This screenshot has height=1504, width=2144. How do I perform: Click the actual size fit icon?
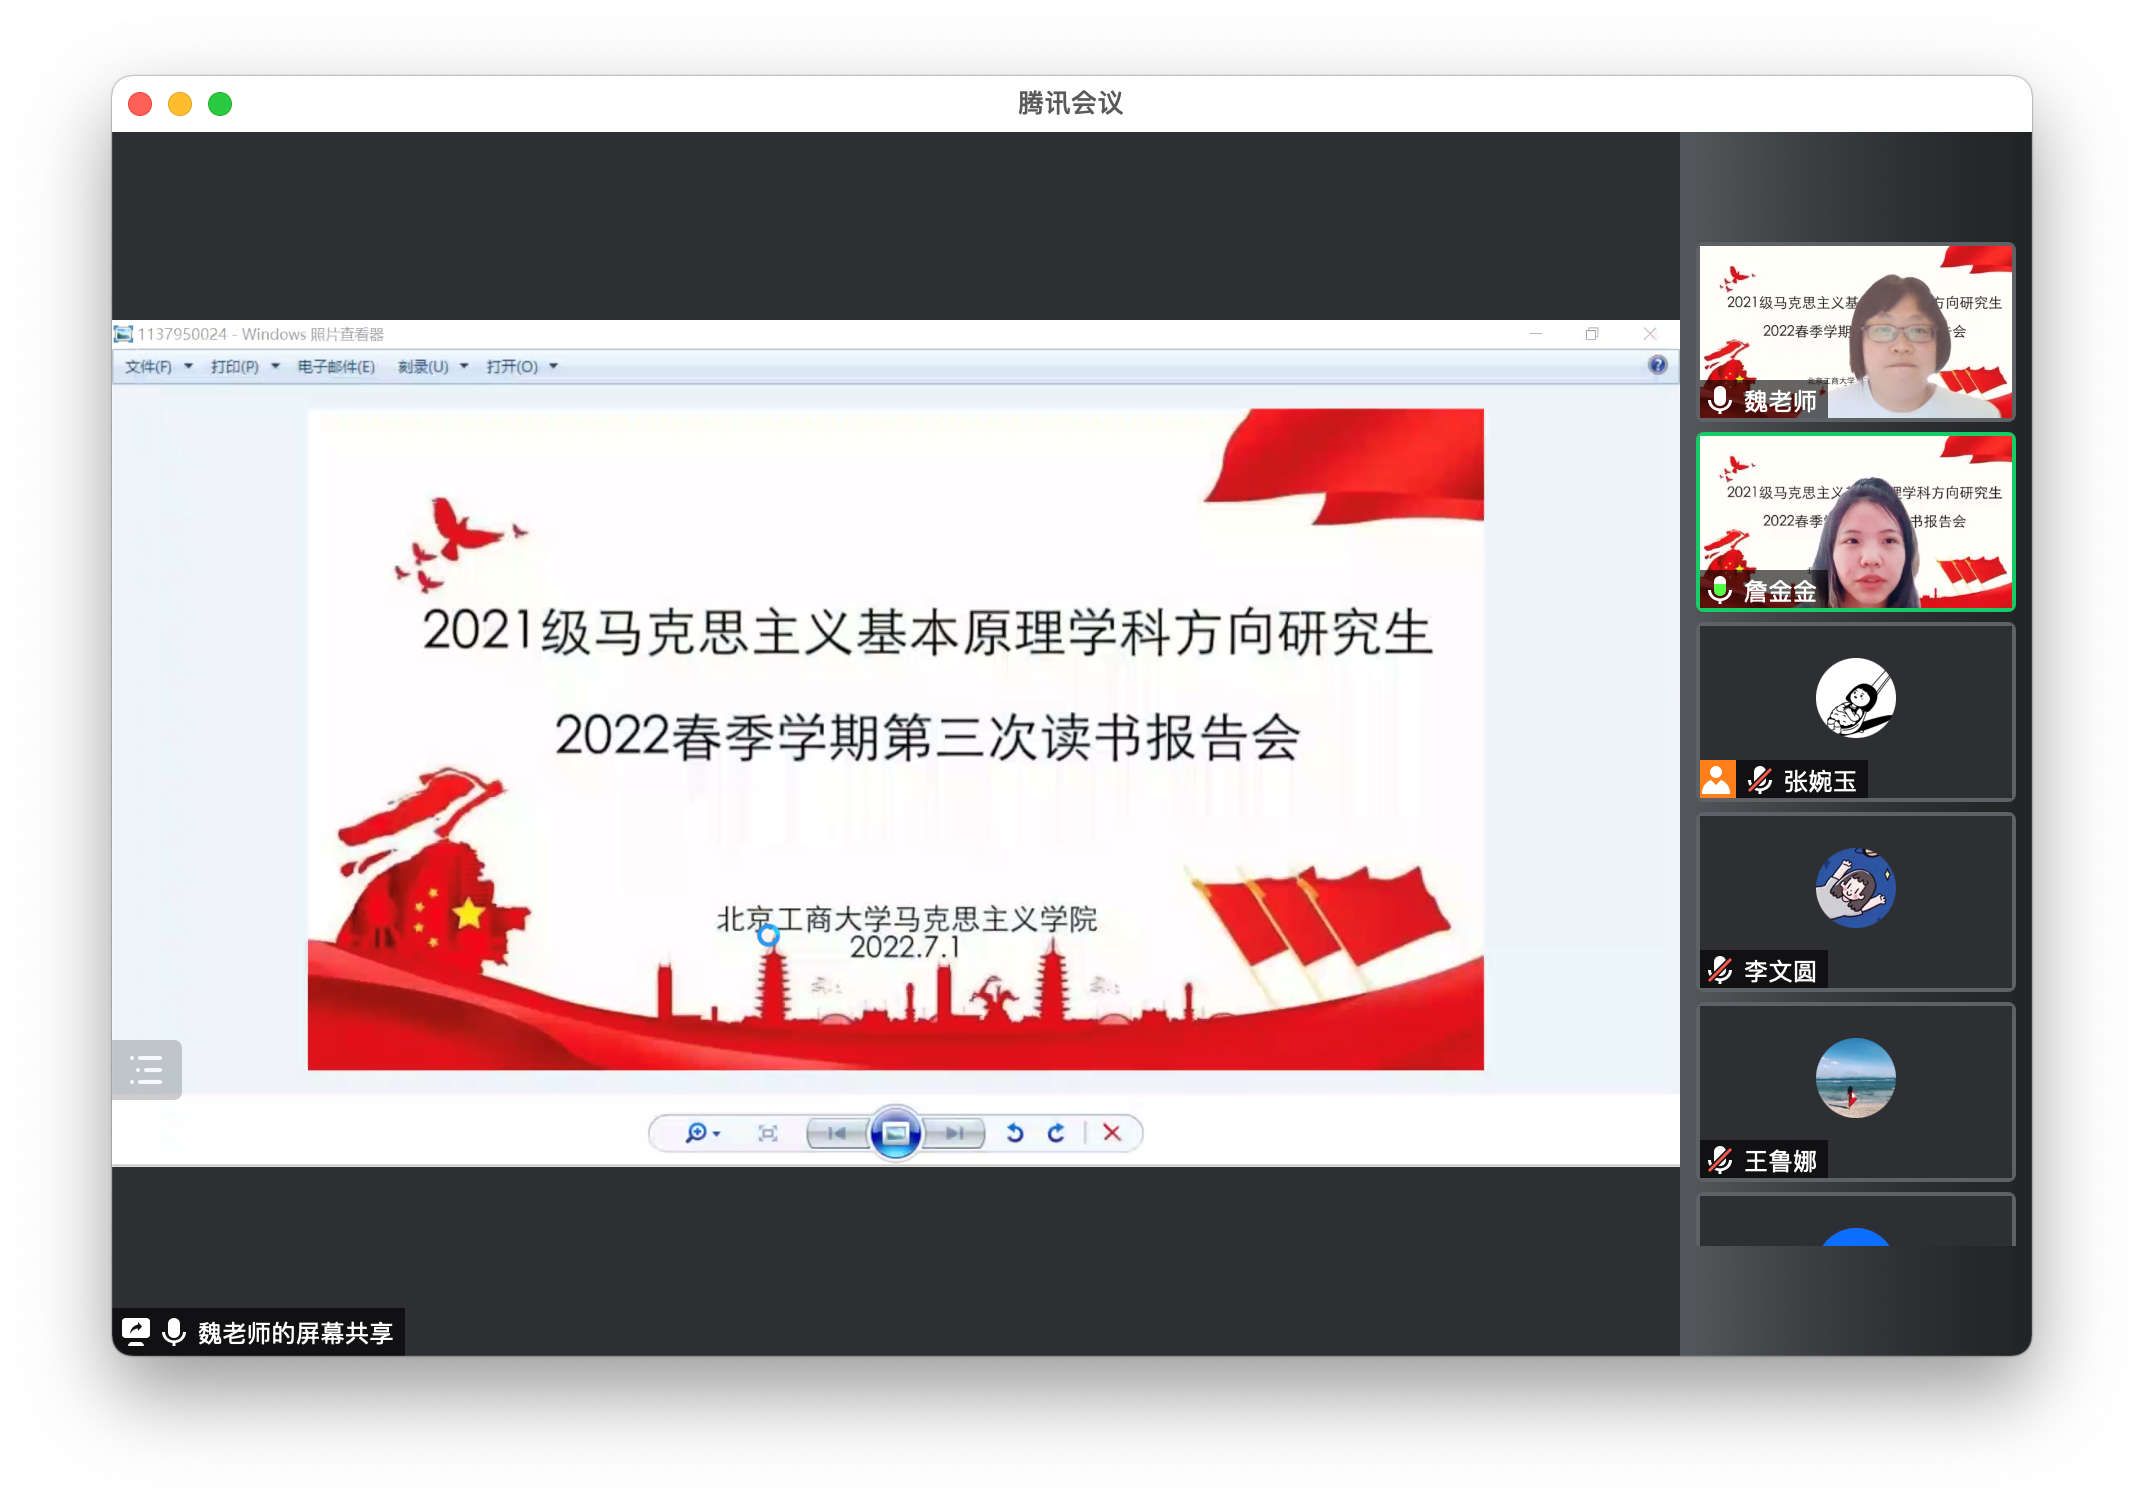(768, 1133)
